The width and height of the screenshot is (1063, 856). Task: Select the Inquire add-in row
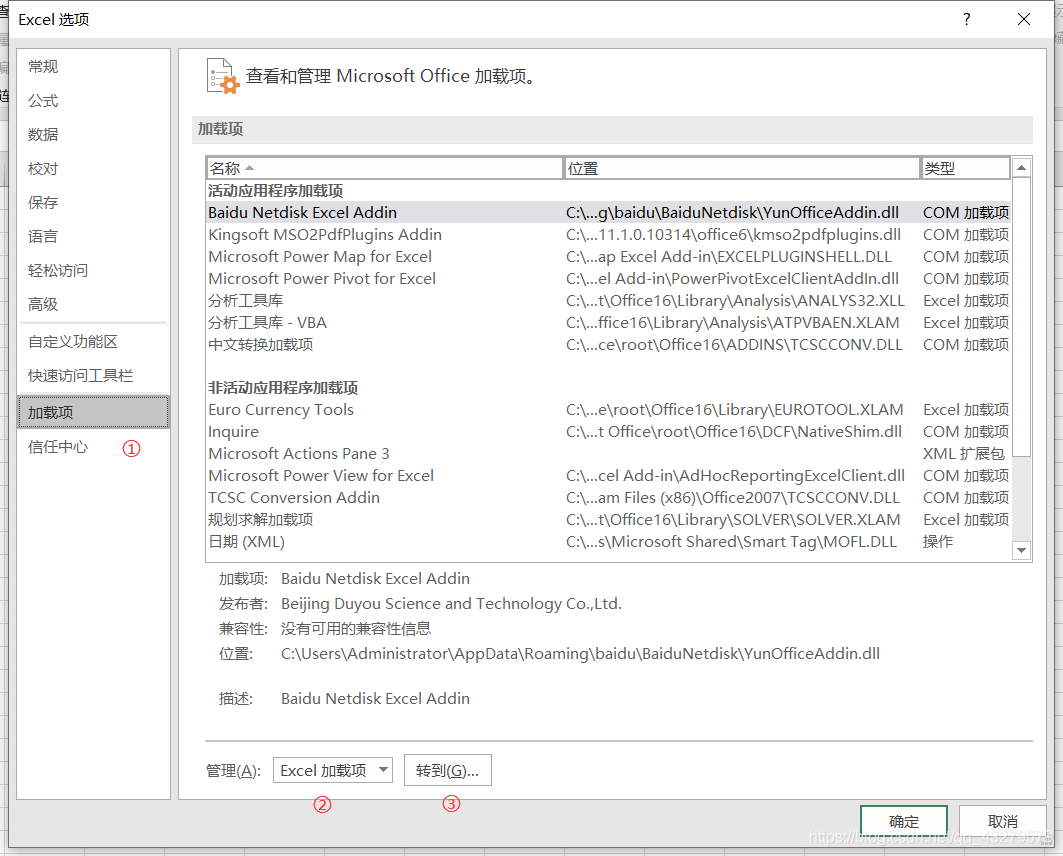coord(608,432)
